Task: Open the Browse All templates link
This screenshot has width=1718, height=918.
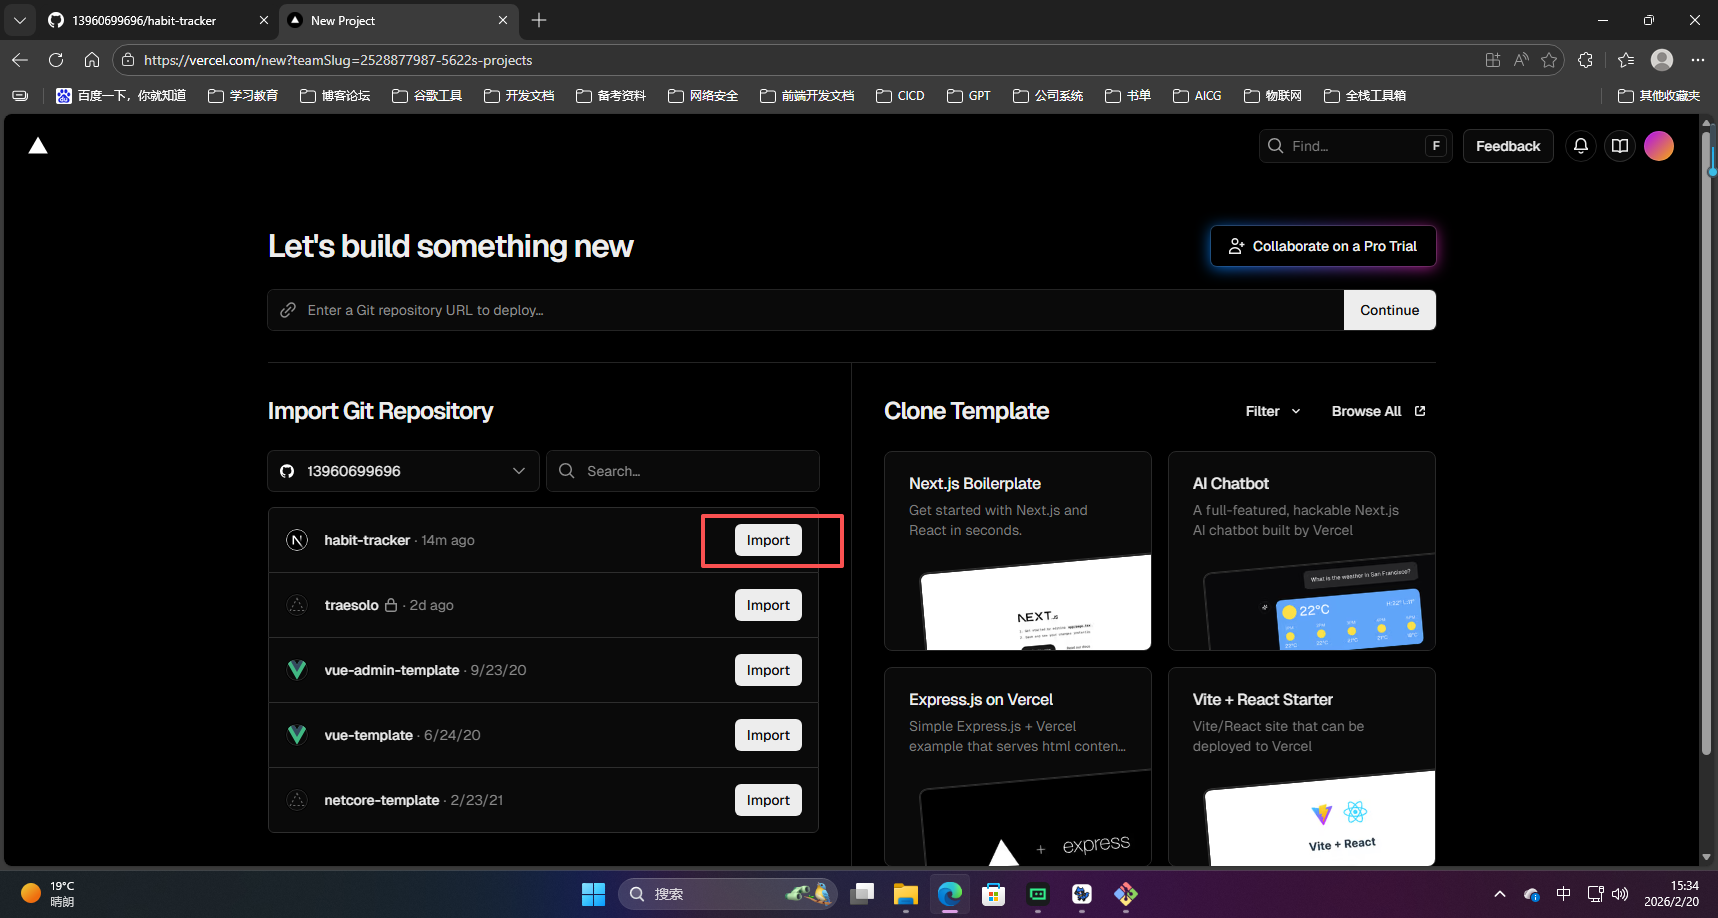Action: [1379, 411]
